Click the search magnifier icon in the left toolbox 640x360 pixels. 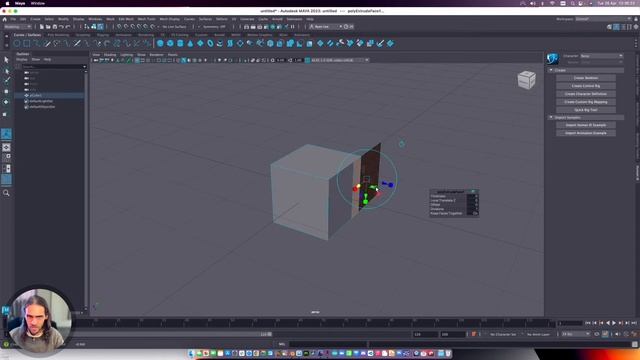coord(6,193)
